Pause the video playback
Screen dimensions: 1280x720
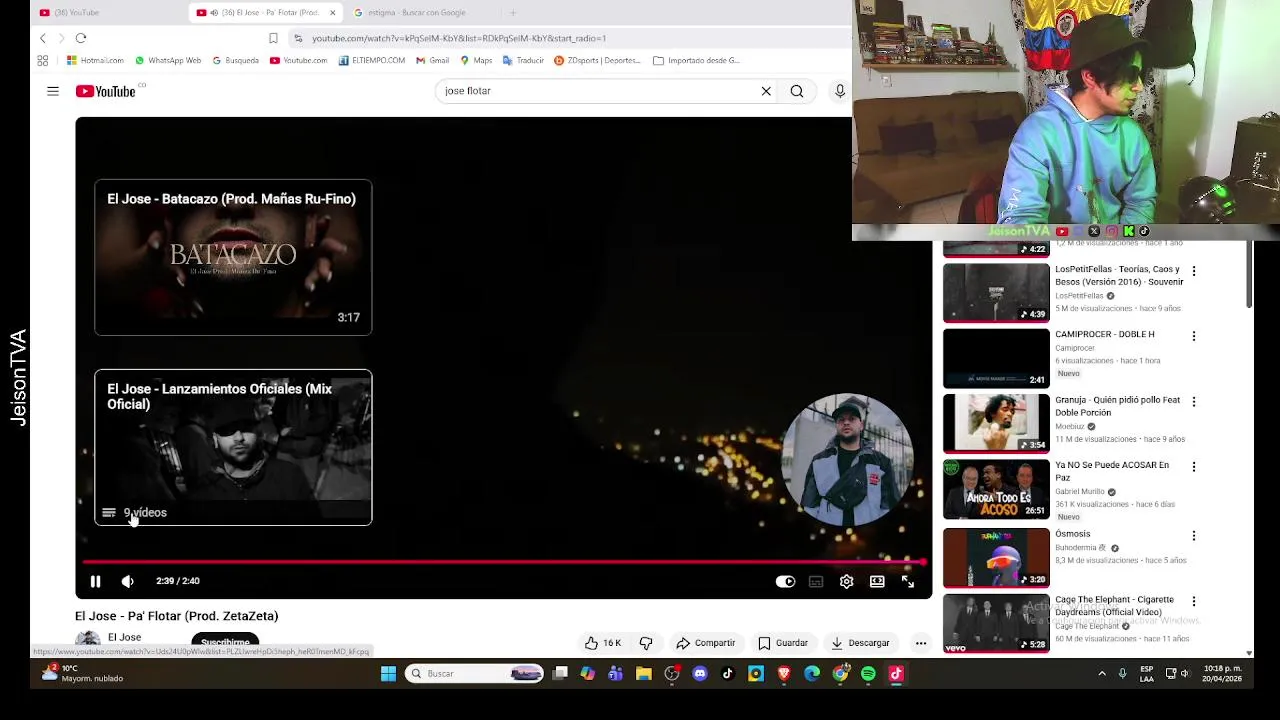pyautogui.click(x=95, y=581)
